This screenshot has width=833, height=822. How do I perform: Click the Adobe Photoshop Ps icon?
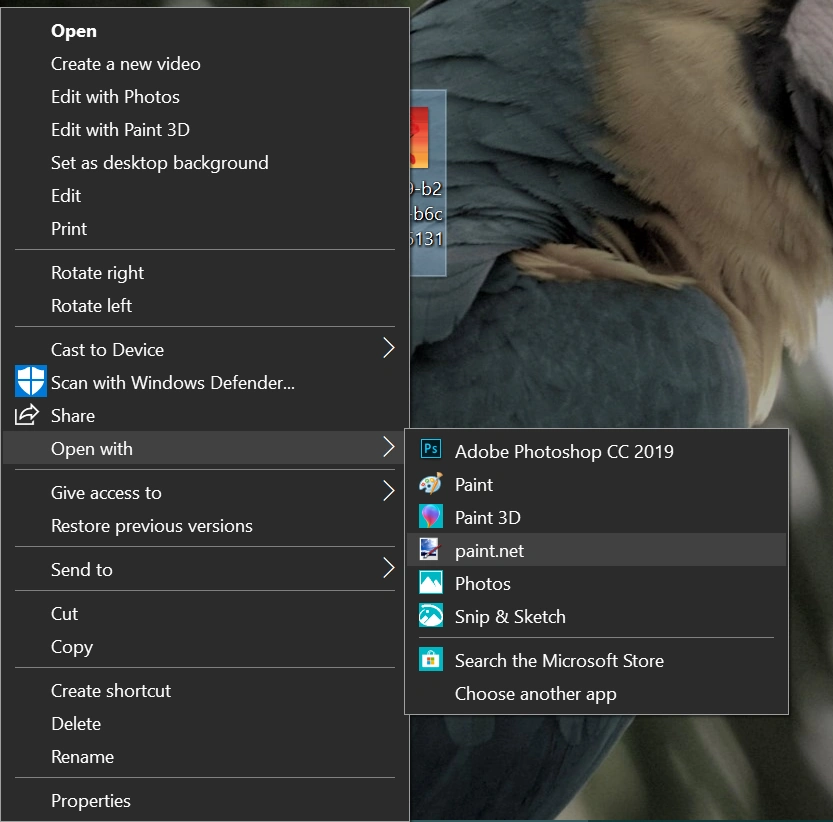click(431, 450)
